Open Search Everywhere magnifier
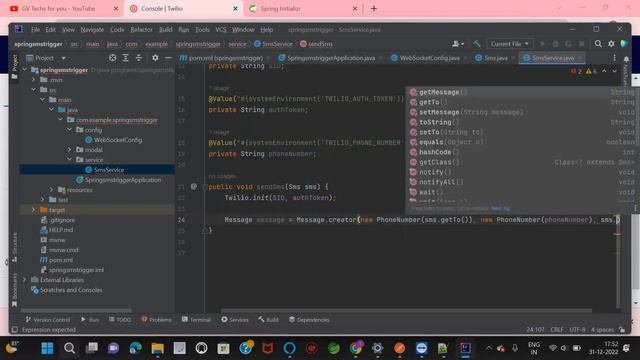 pos(598,44)
